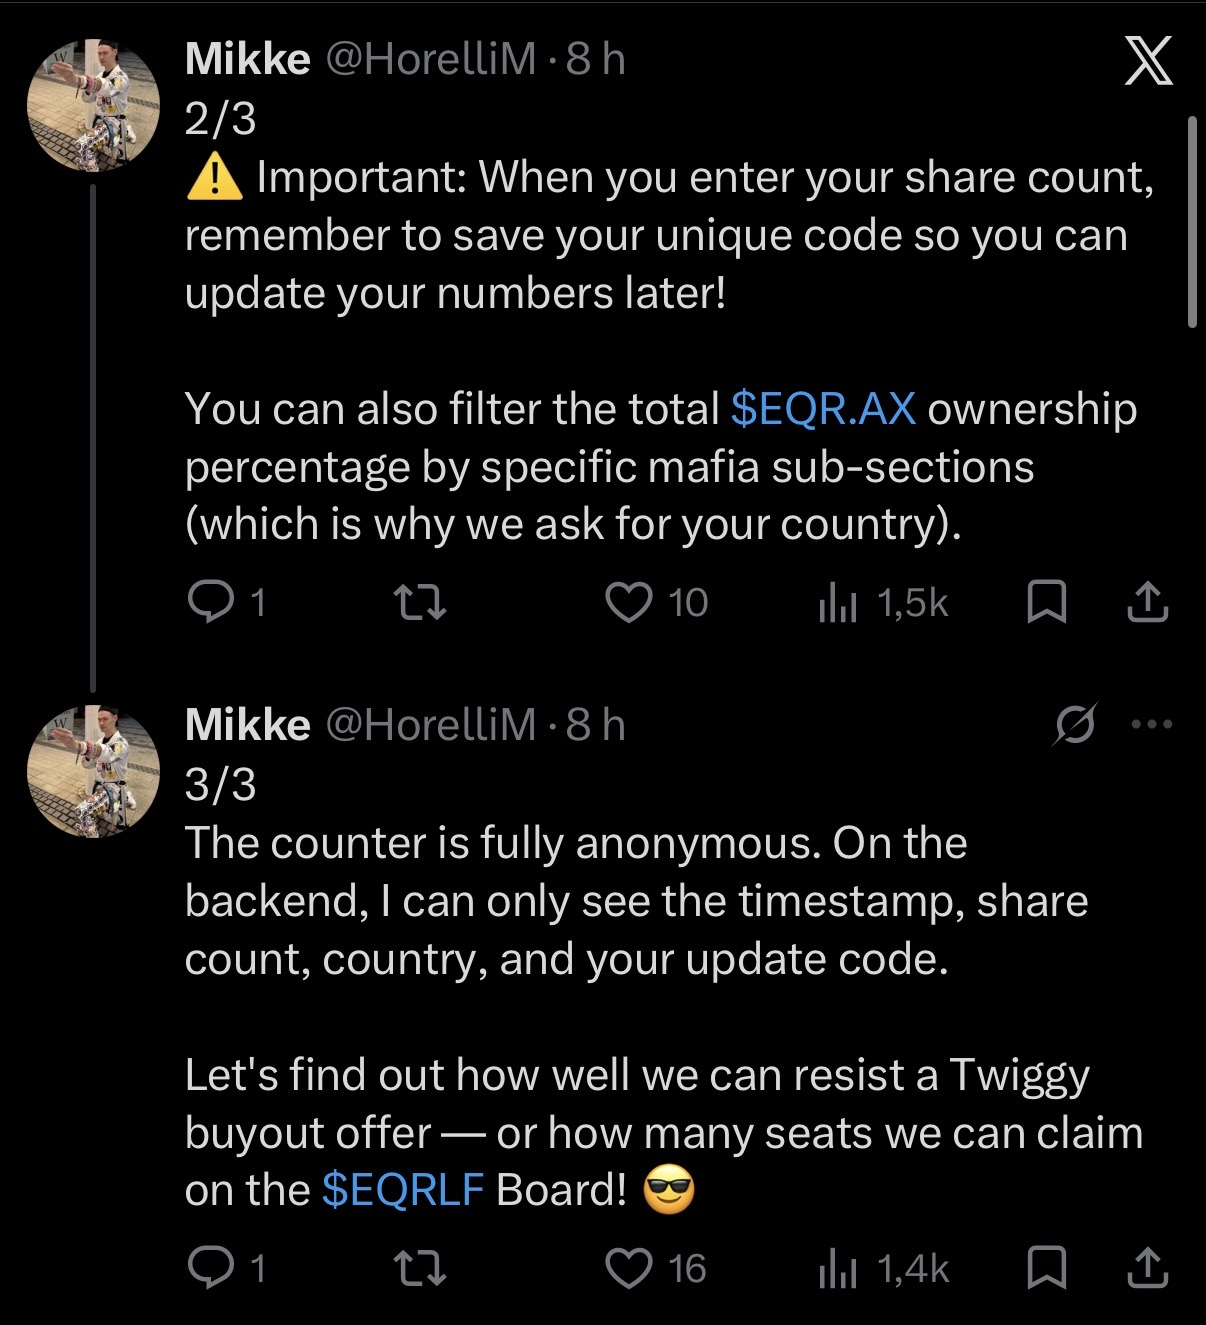Click the X logo icon
This screenshot has width=1206, height=1325.
coord(1148,61)
